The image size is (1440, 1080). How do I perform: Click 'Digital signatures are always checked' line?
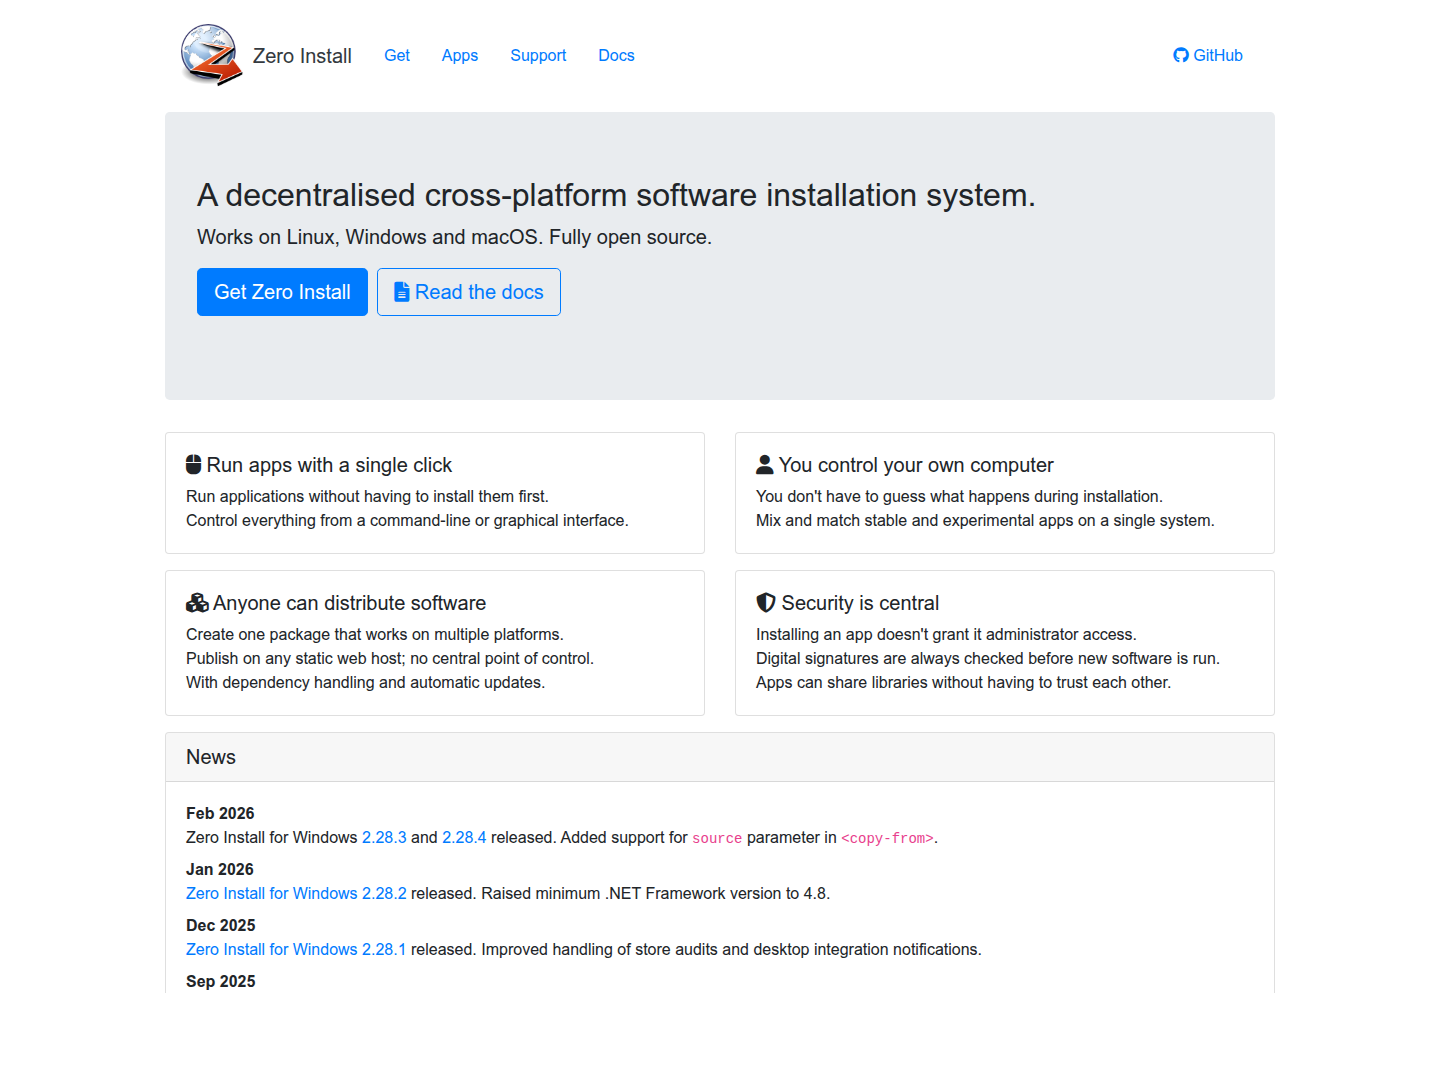pos(988,658)
